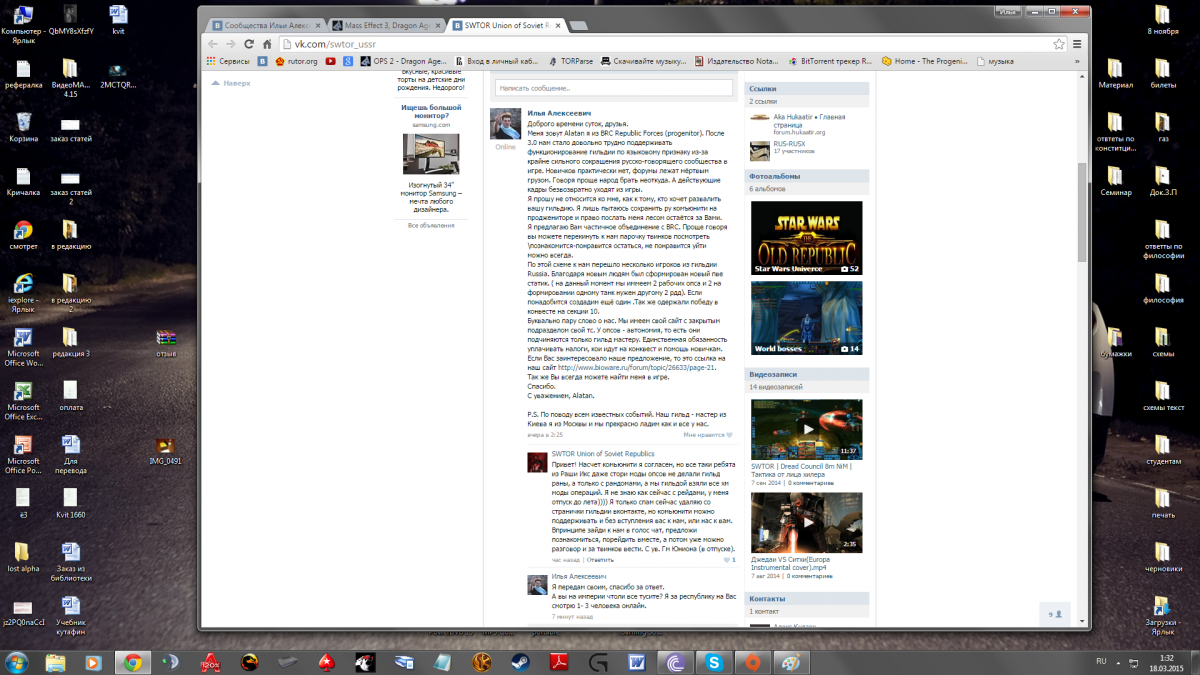Open Microsoft Word from the taskbar

637,661
